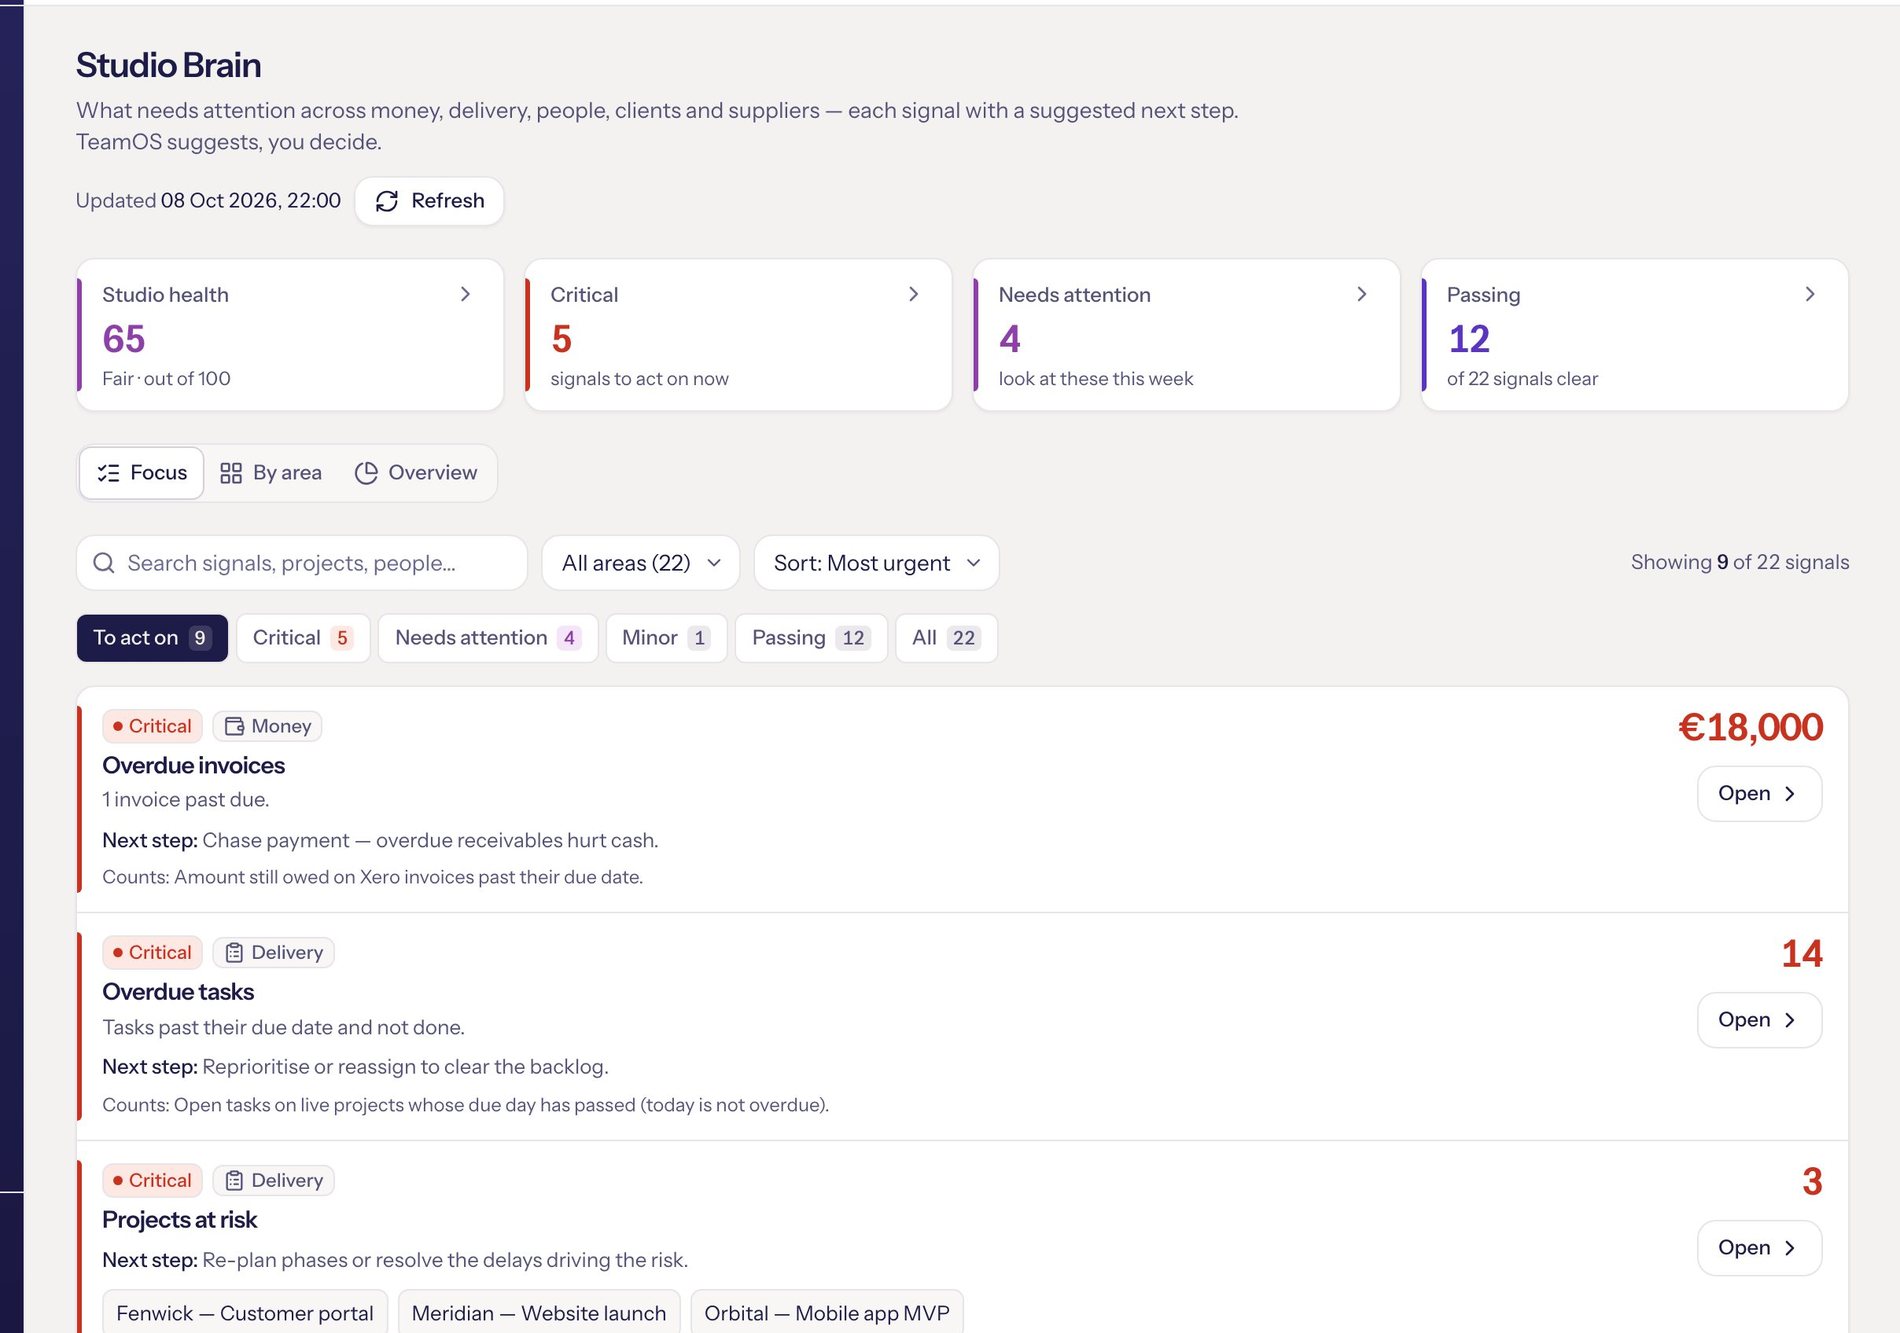Click the Overview pie chart icon
The width and height of the screenshot is (1900, 1333).
(x=366, y=473)
